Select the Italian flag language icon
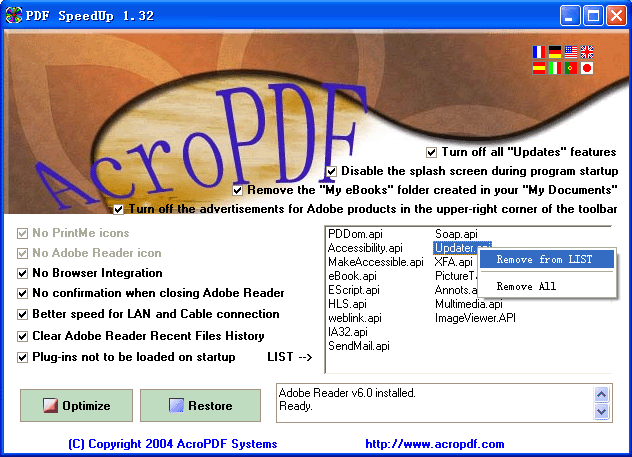Image resolution: width=632 pixels, height=457 pixels. 555,68
